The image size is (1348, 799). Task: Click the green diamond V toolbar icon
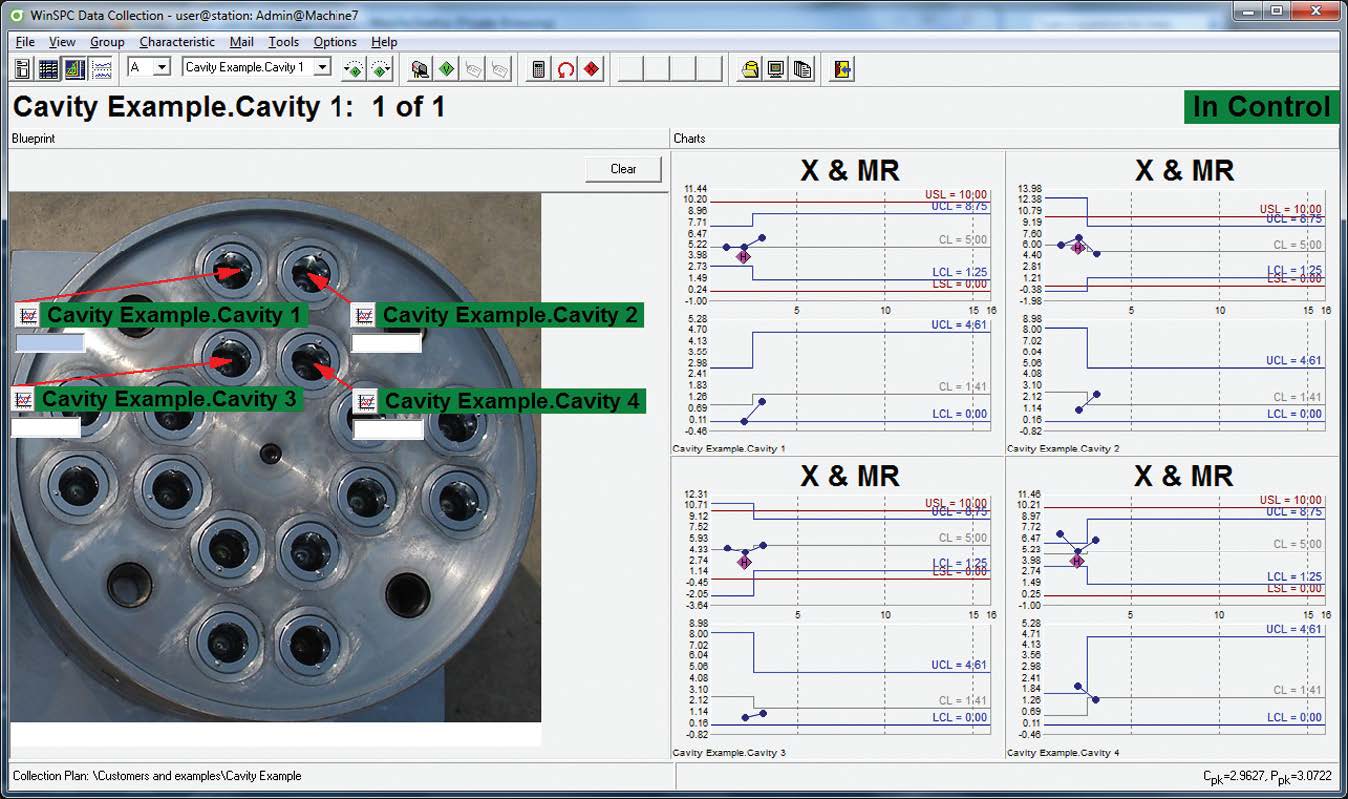(447, 69)
